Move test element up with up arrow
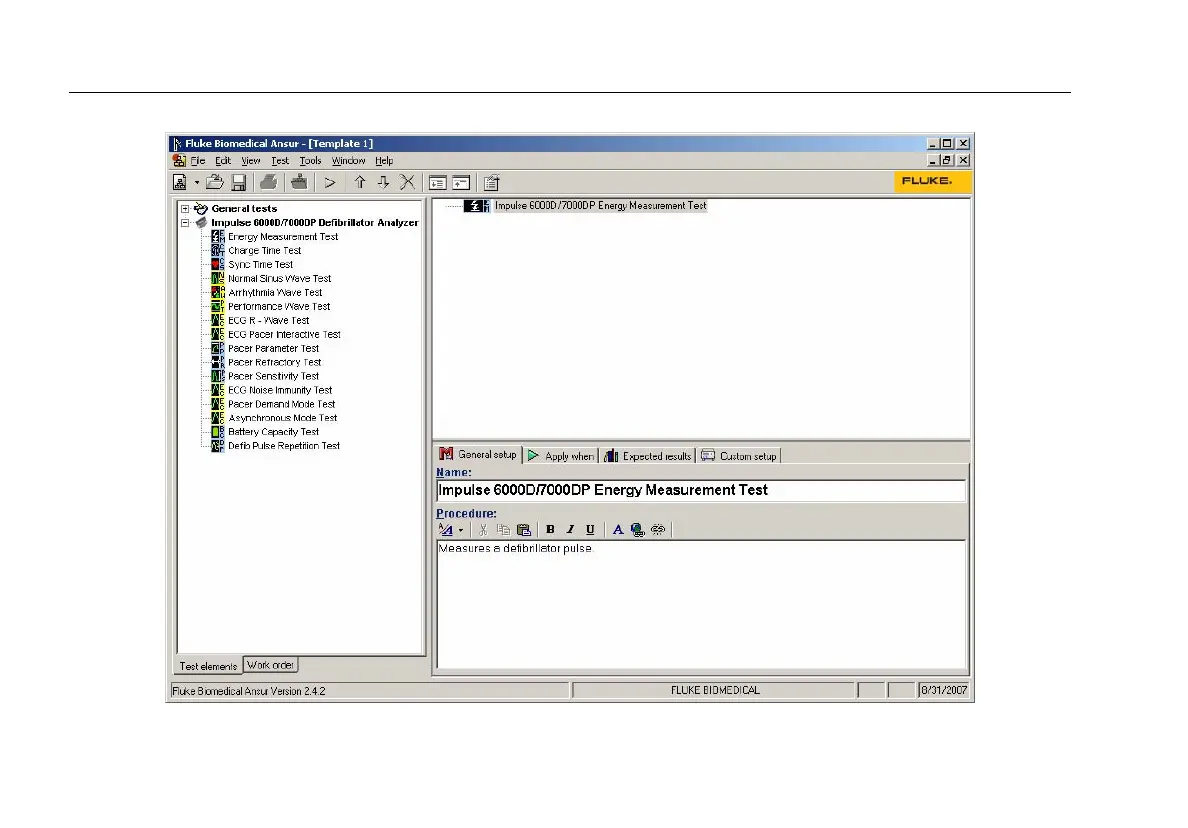The height and width of the screenshot is (828, 1188). click(360, 183)
